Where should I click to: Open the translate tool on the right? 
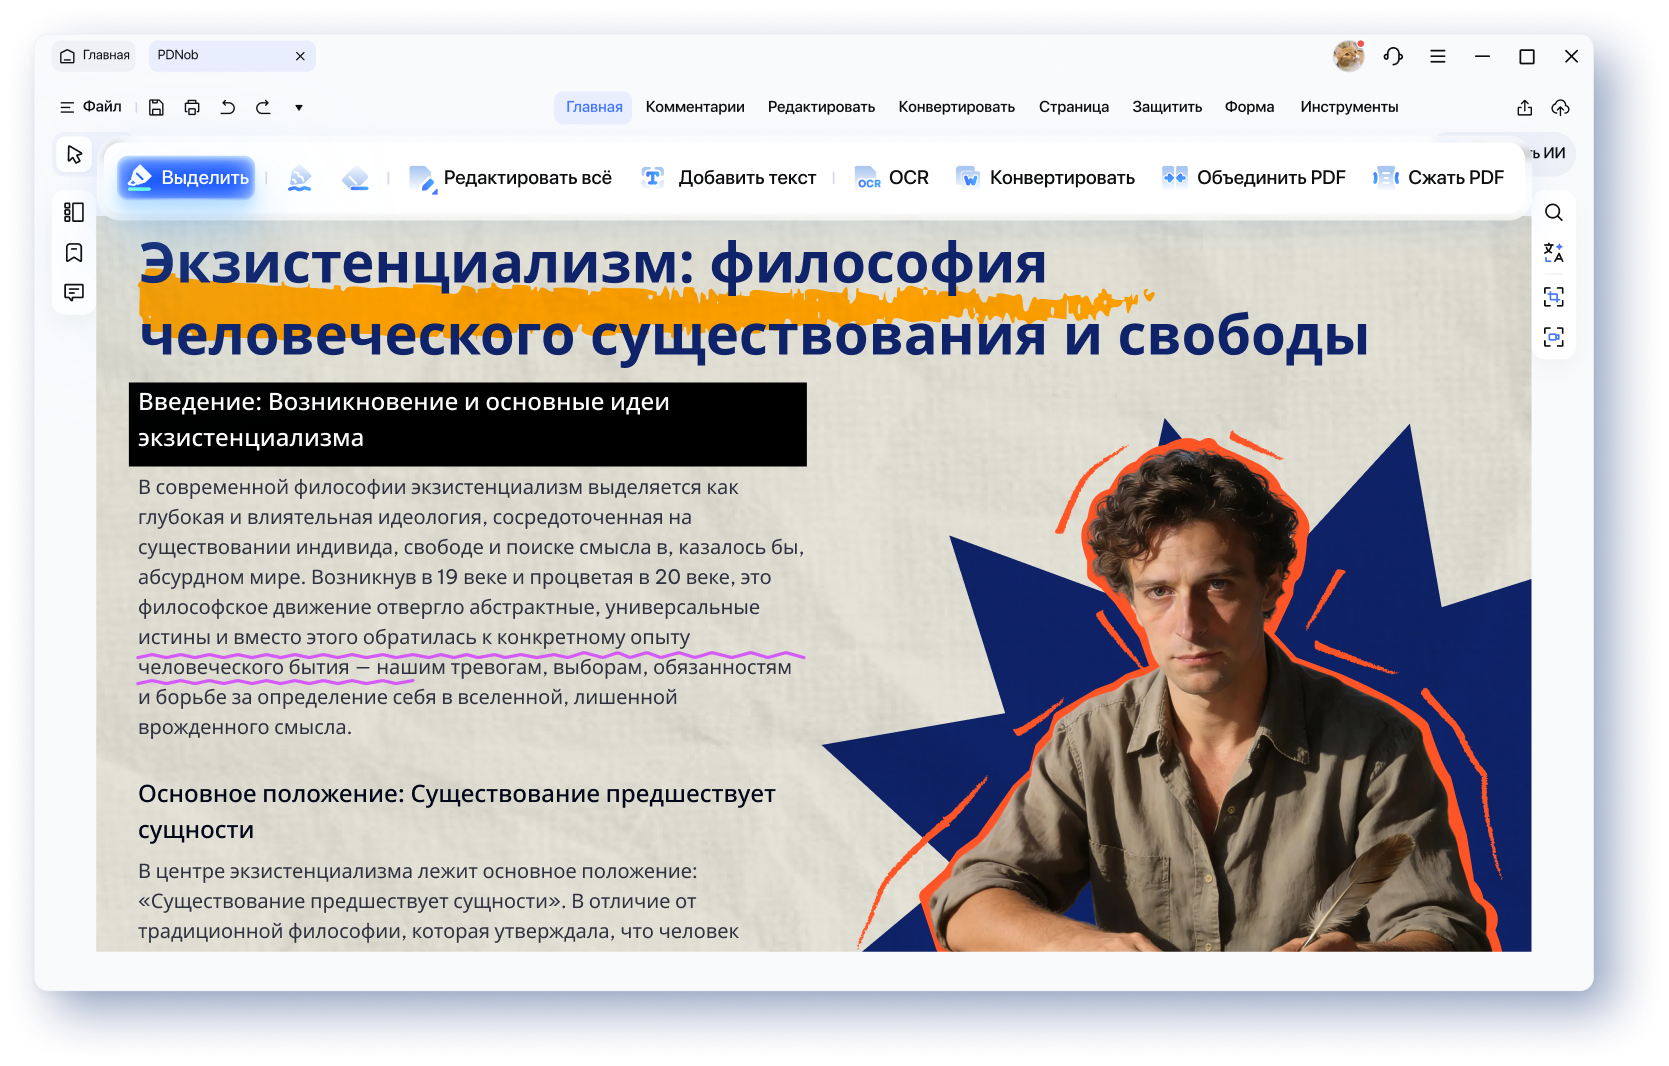click(1553, 253)
